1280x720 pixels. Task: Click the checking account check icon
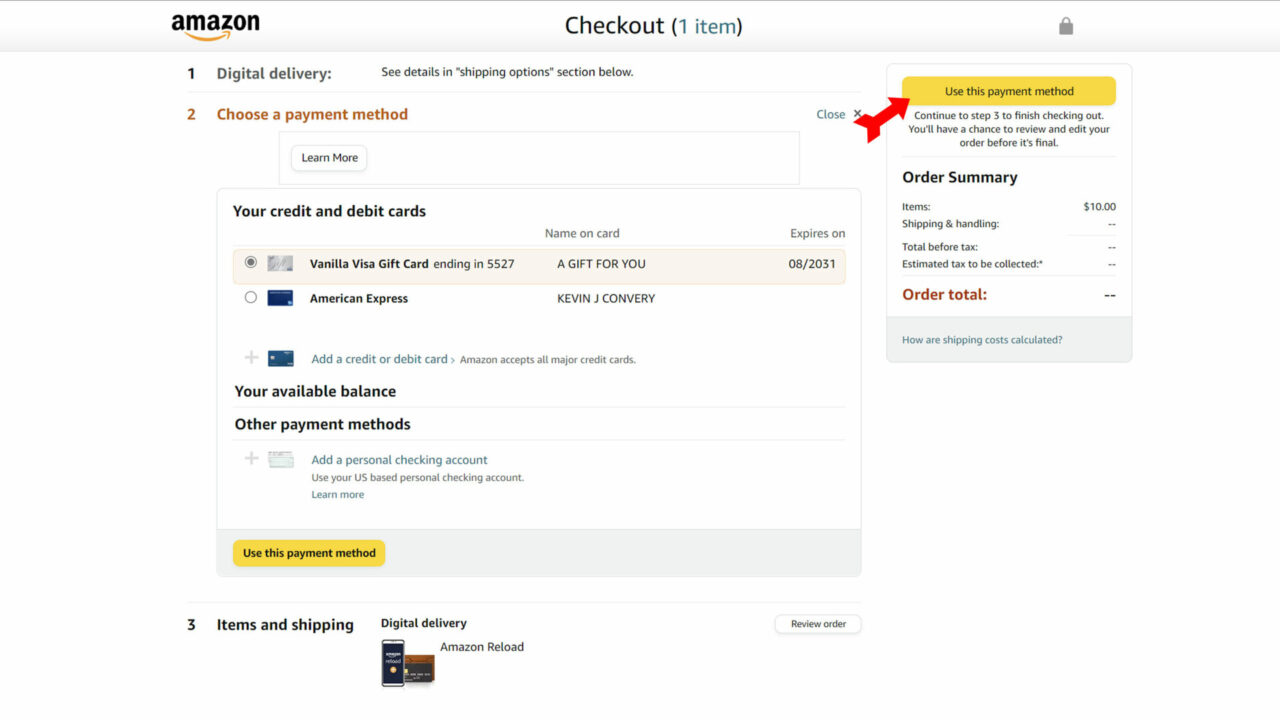280,459
